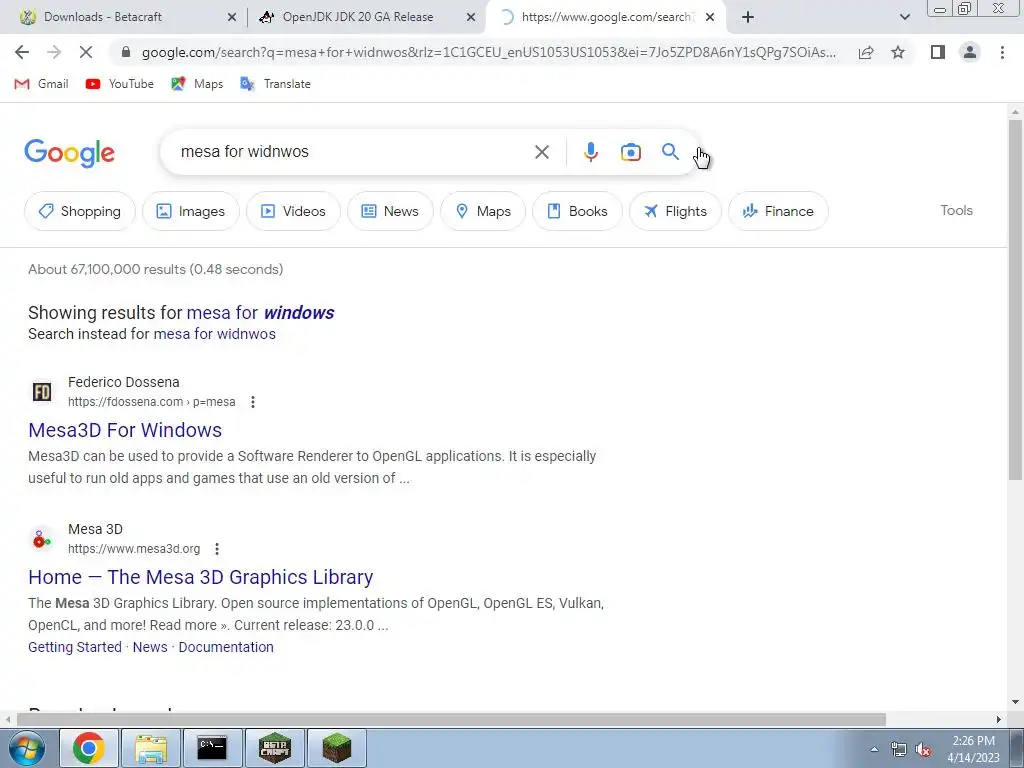The height and width of the screenshot is (768, 1024).
Task: Close the OpenJDK JDK 20 tab
Action: [x=471, y=18]
